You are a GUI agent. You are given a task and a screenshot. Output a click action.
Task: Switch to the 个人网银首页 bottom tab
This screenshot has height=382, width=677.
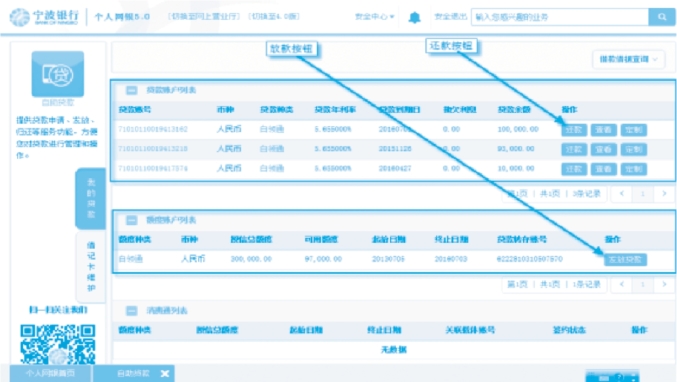point(51,373)
